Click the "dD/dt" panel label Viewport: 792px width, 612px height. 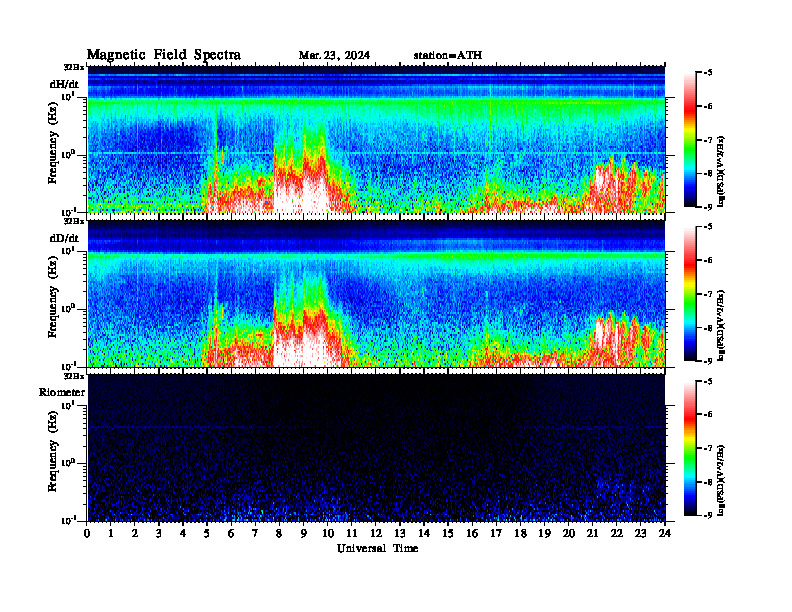(x=64, y=238)
